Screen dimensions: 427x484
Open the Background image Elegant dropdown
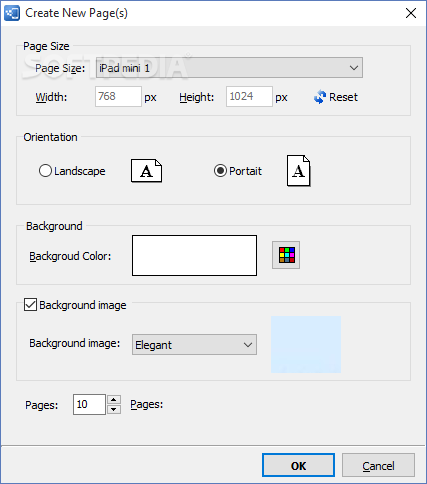coord(194,345)
